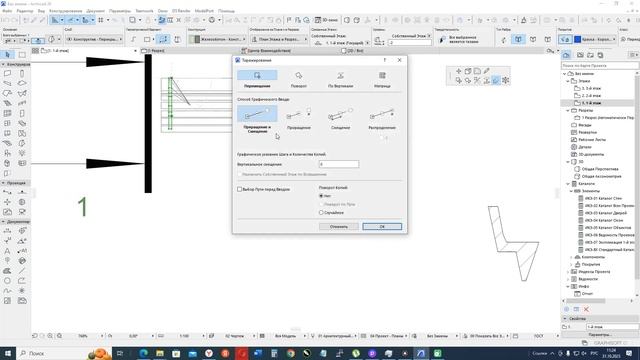Select the Матрица multiply action
Viewport: 640px width, 360px height.
[382, 79]
